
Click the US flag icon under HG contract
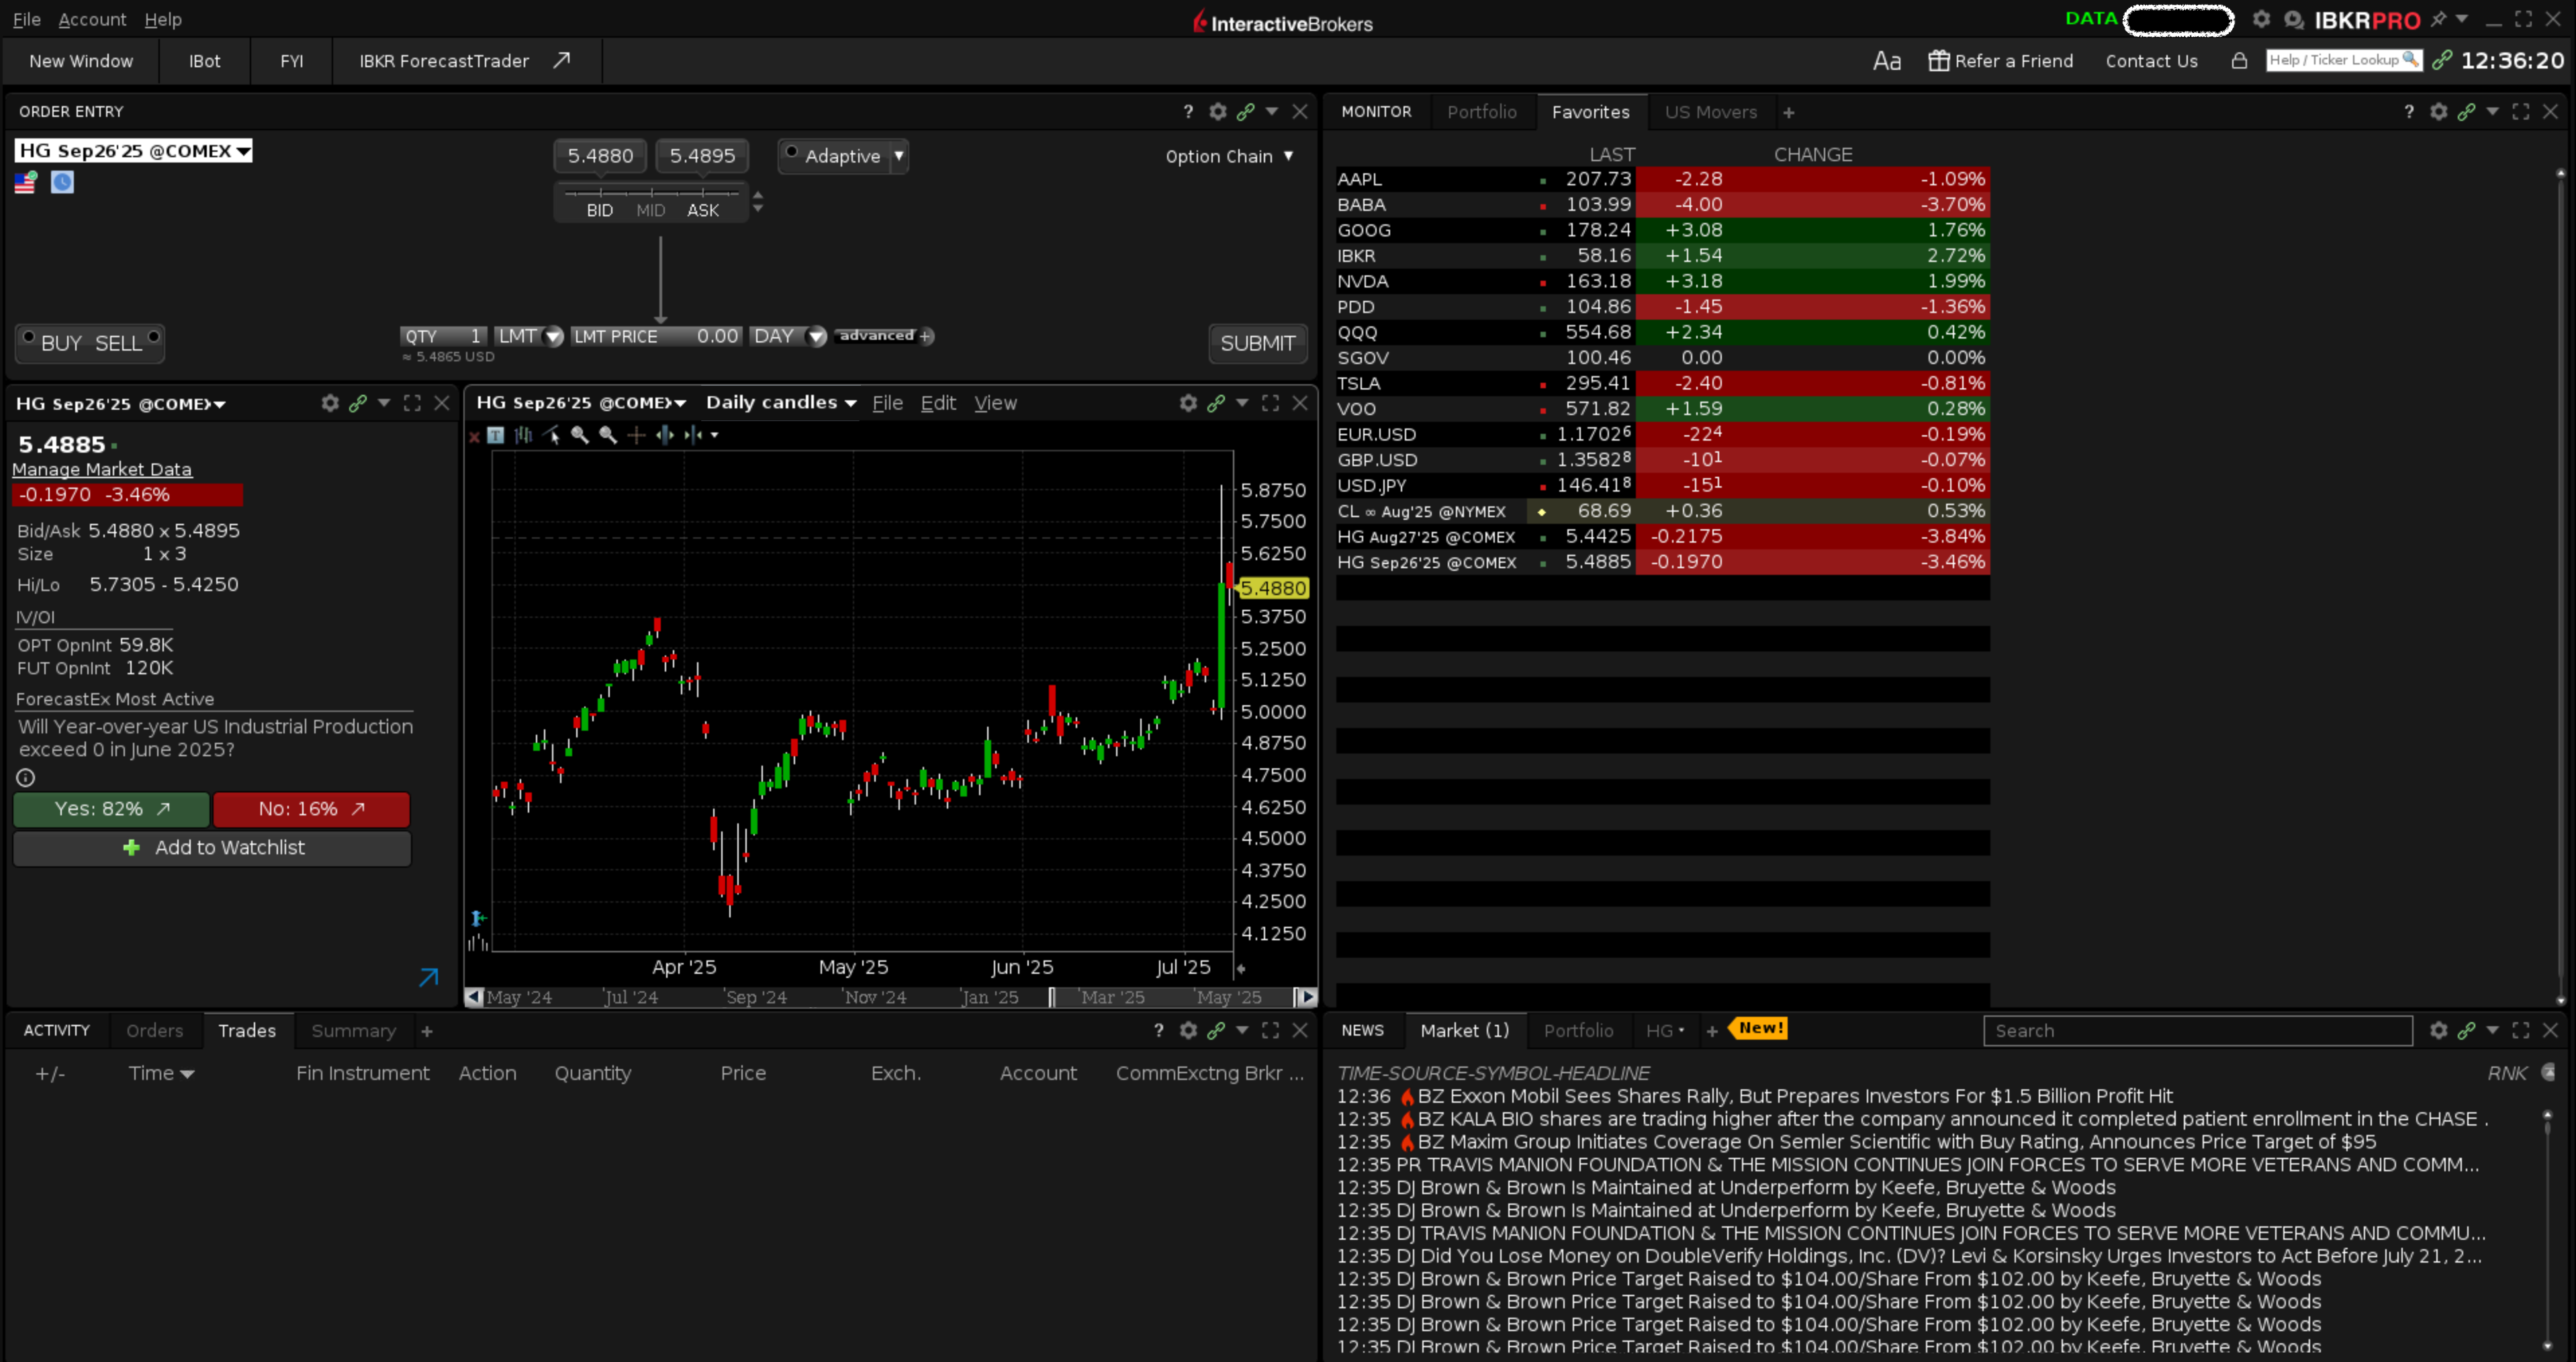pos(25,182)
